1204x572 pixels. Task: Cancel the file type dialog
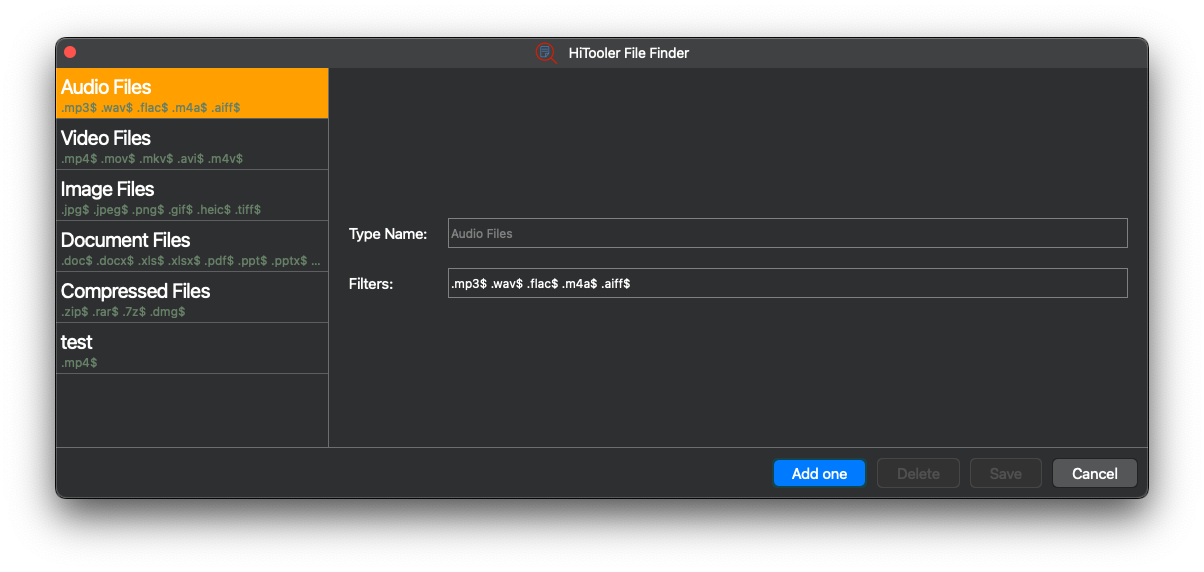point(1094,474)
